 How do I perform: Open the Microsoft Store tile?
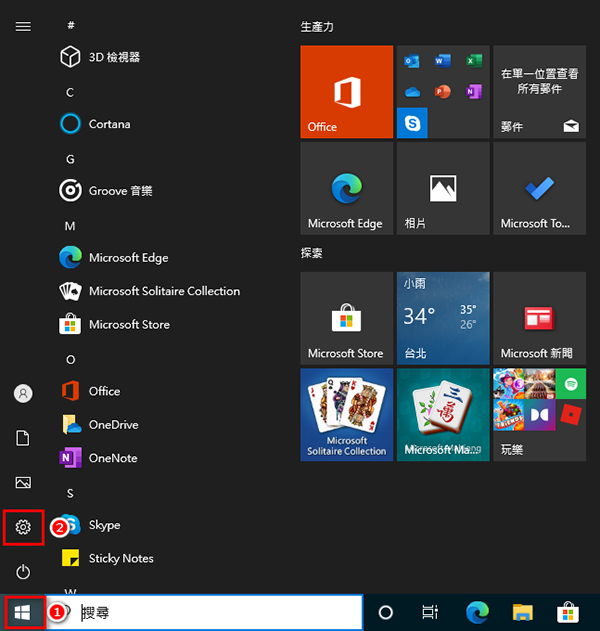[x=346, y=318]
